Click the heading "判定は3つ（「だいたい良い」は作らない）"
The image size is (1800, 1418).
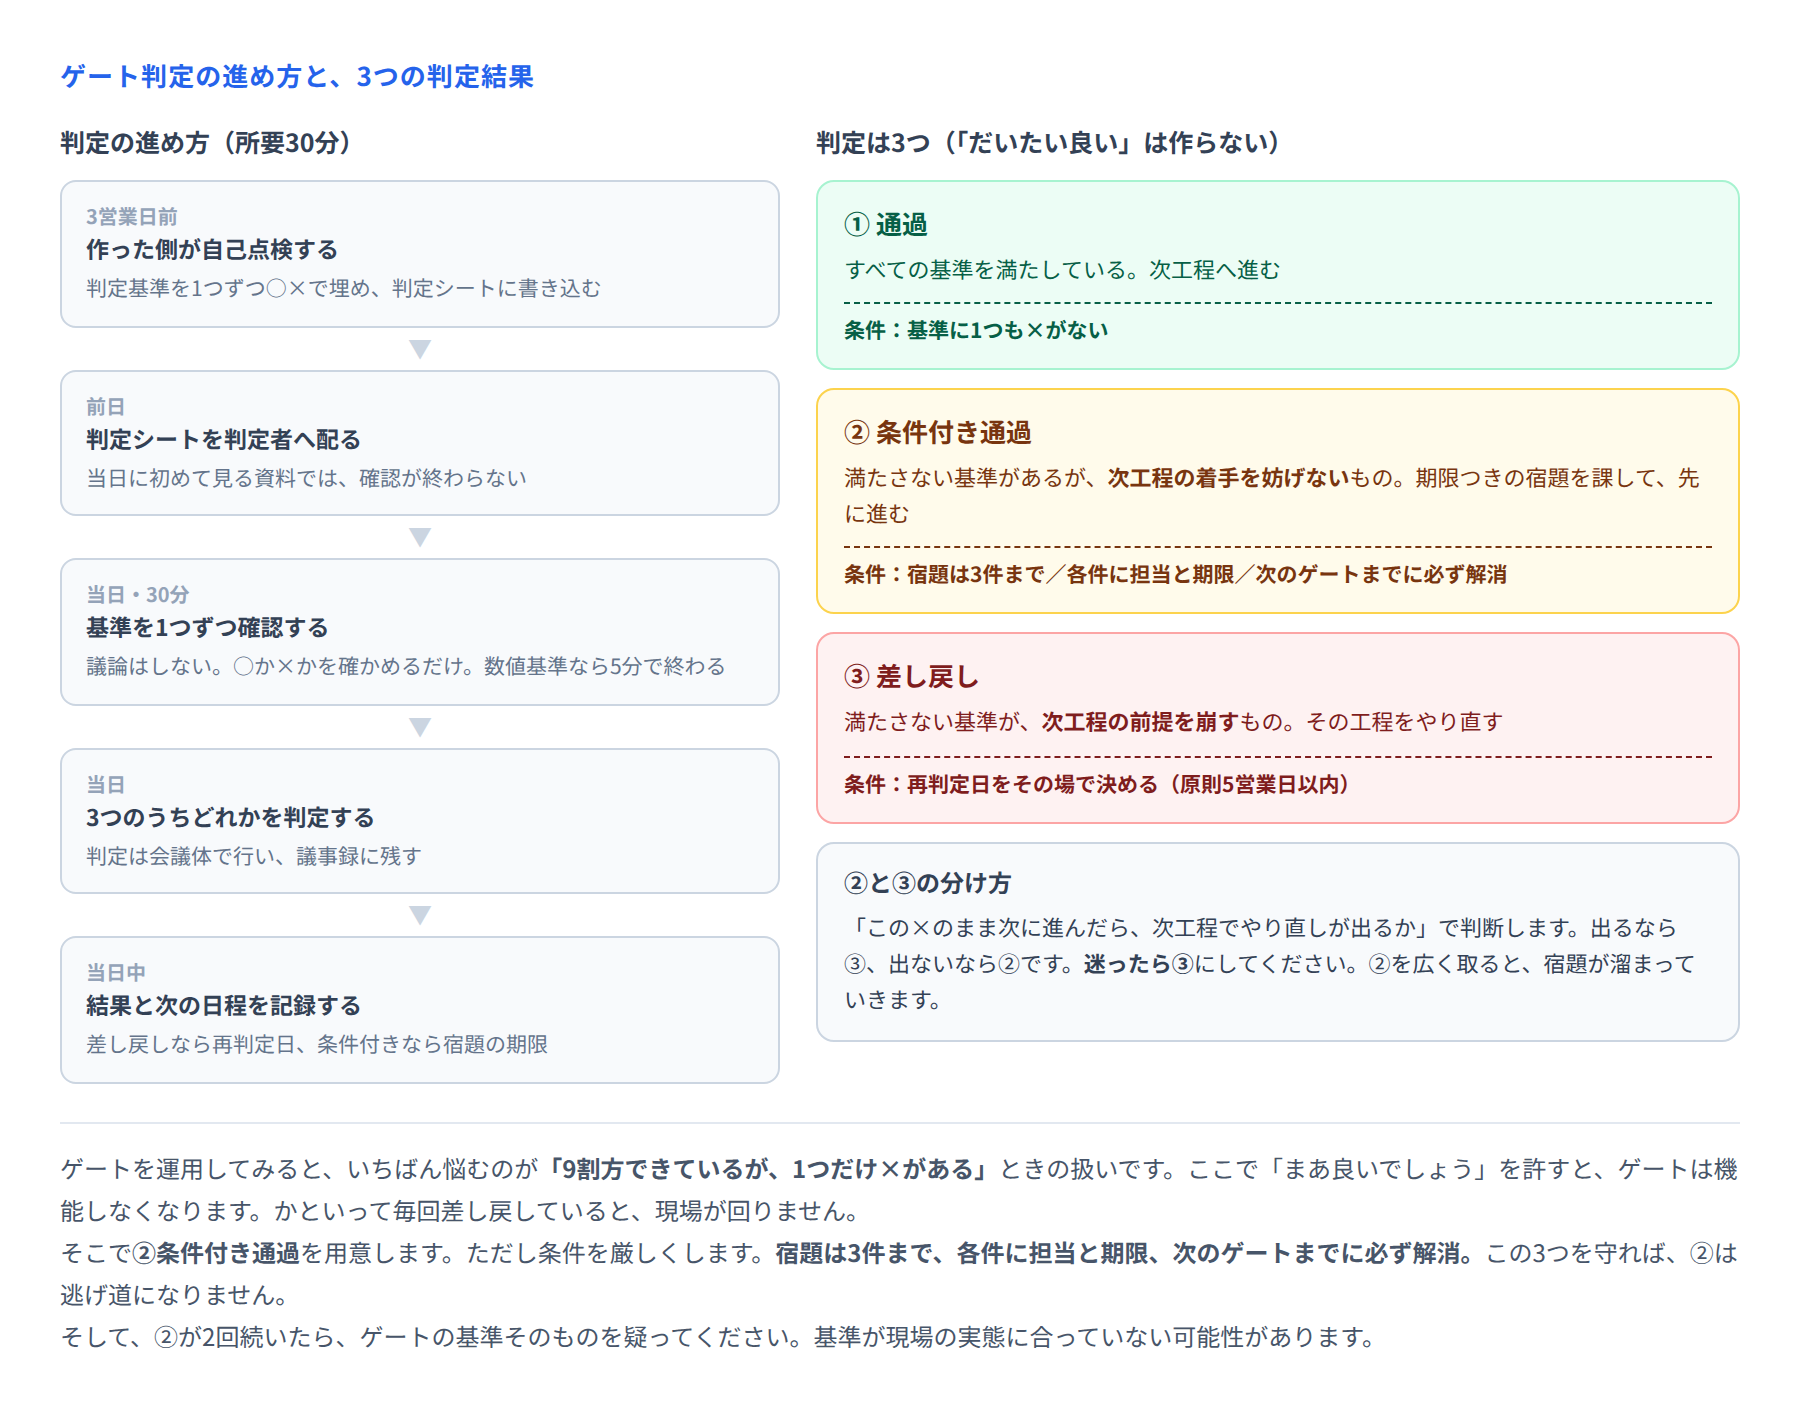click(1048, 143)
